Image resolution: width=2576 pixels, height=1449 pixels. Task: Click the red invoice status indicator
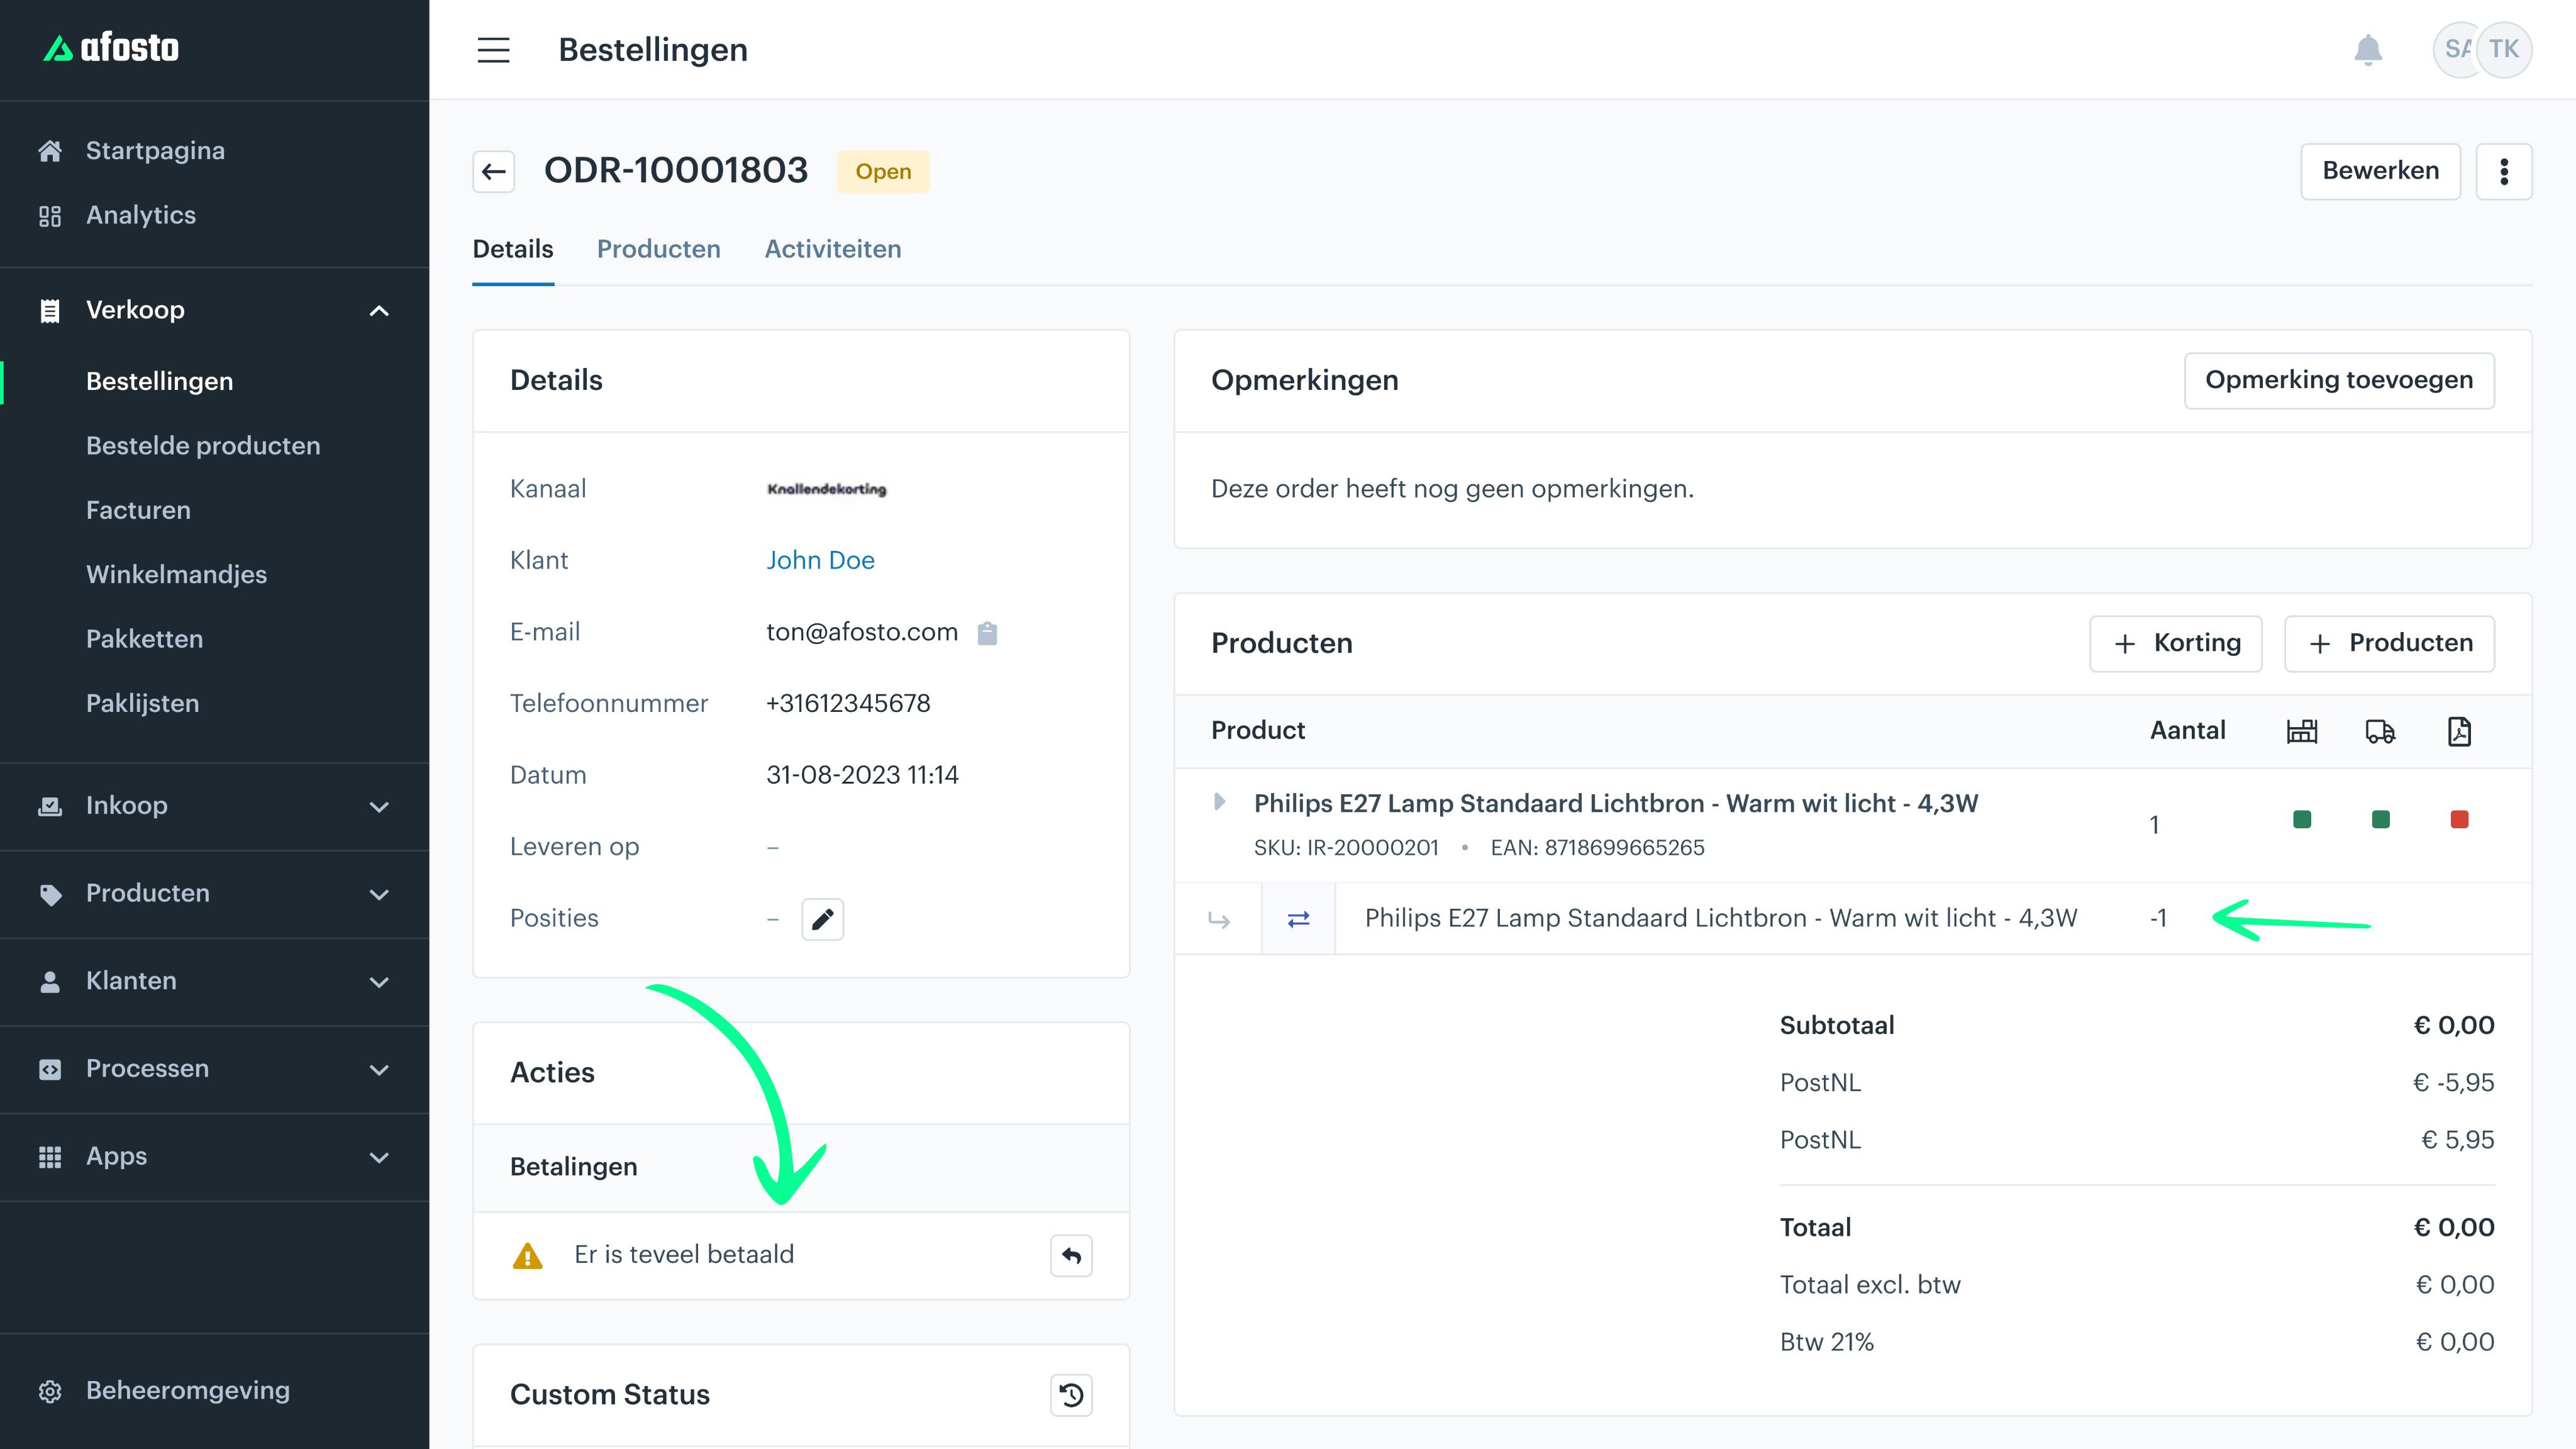pyautogui.click(x=2460, y=820)
